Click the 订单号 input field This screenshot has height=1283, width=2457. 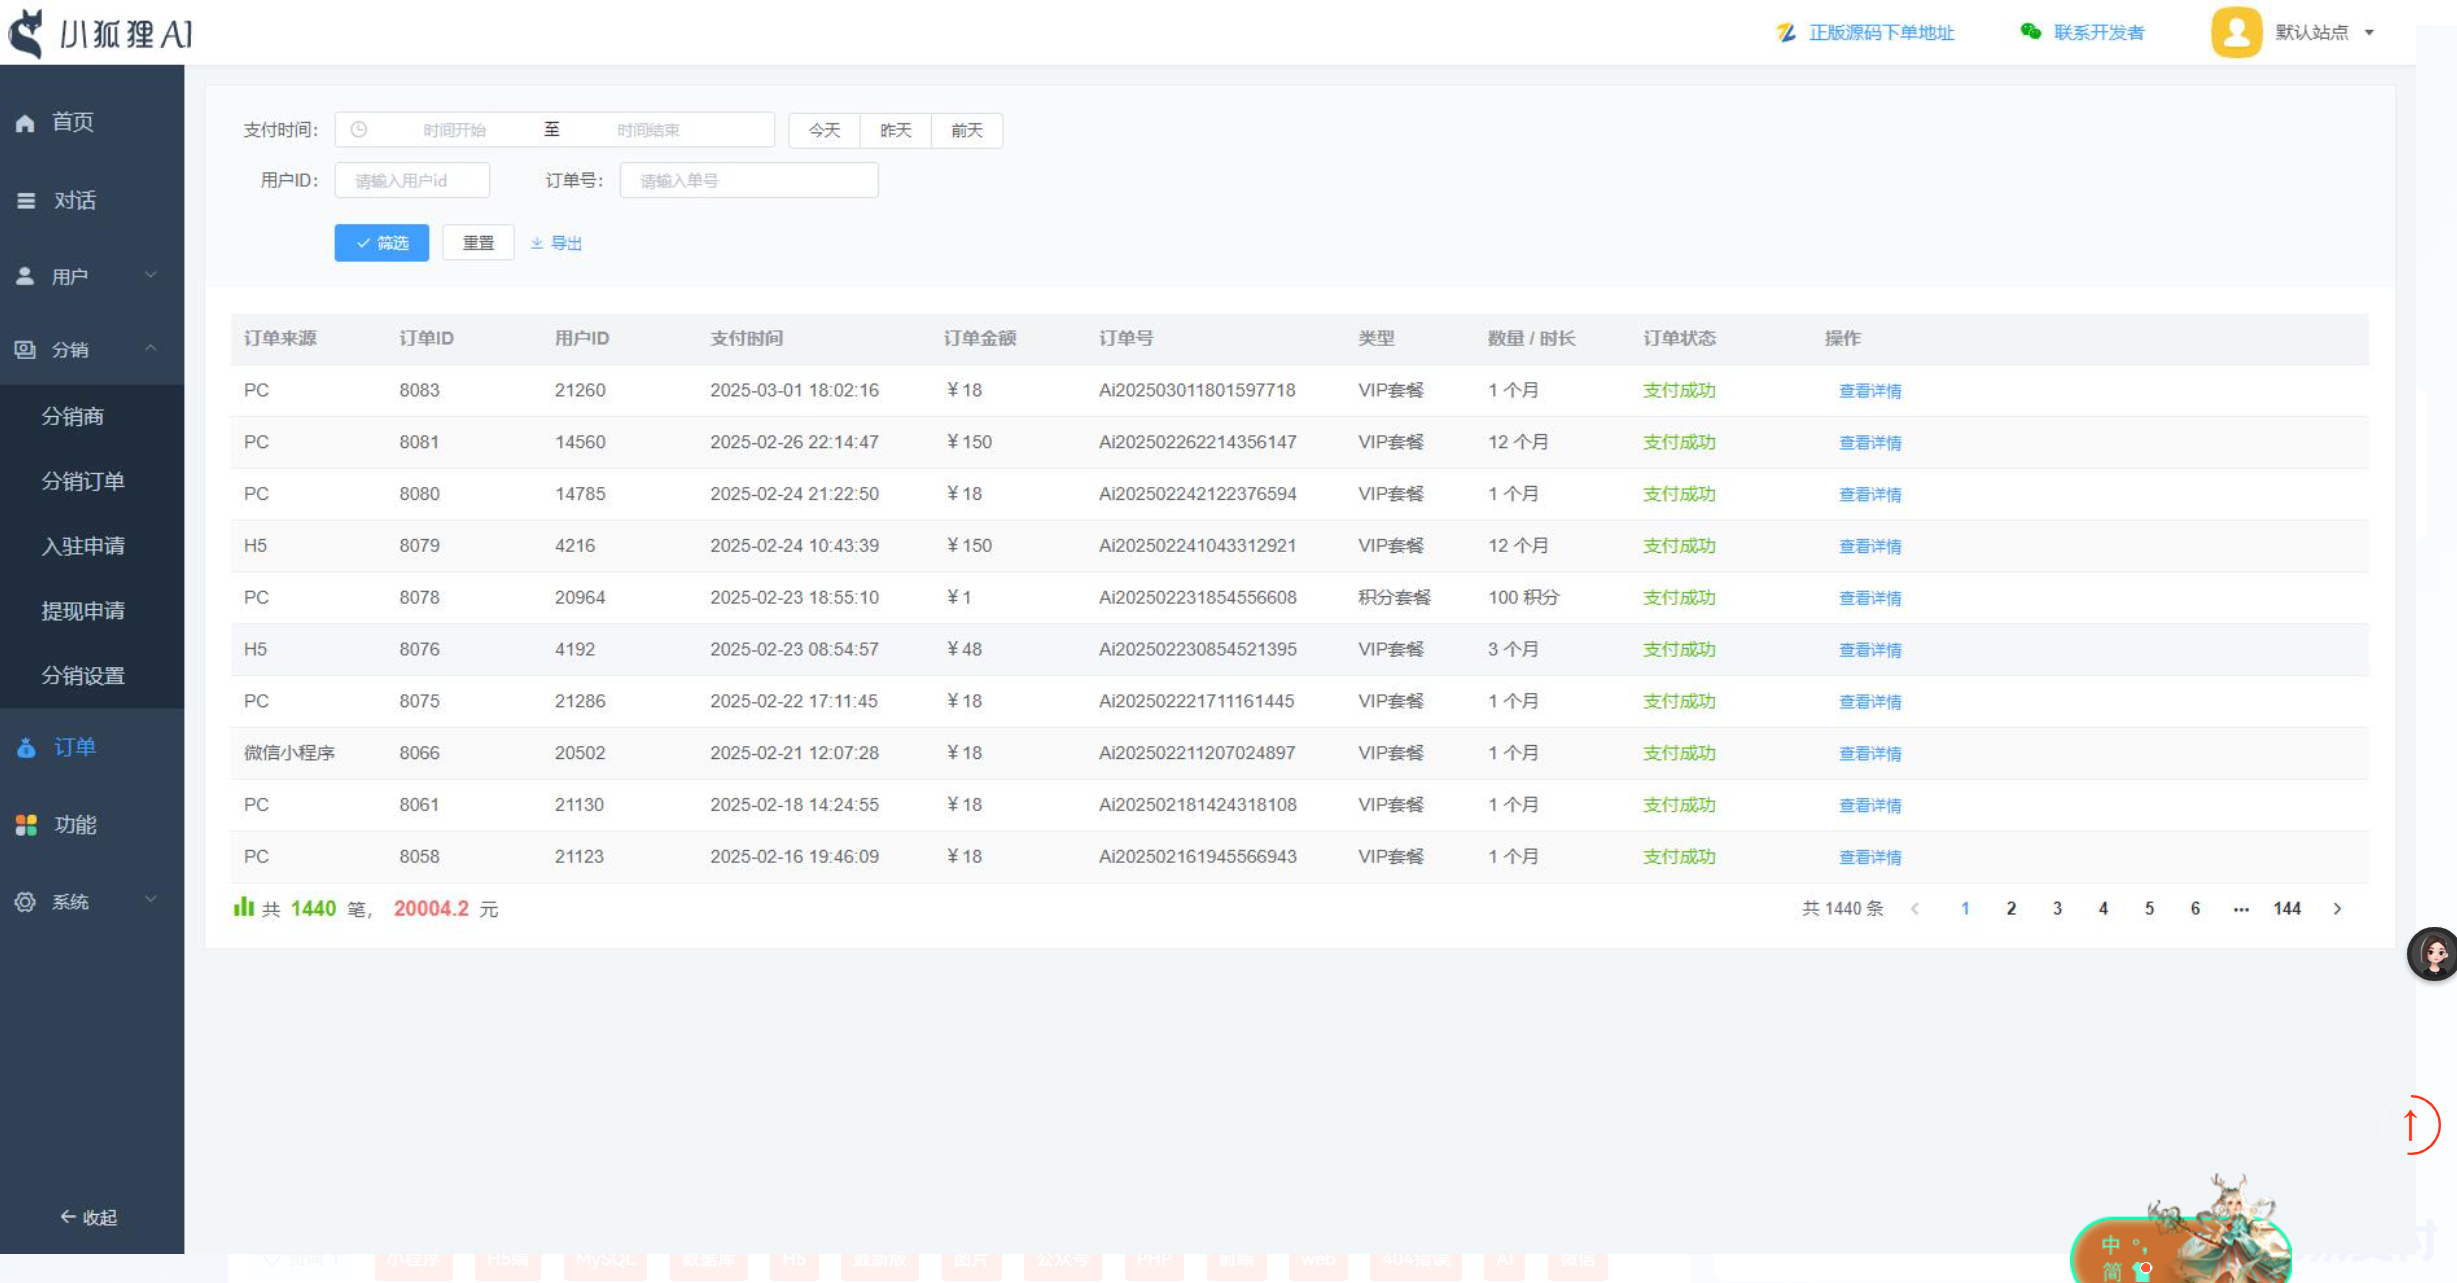(748, 181)
